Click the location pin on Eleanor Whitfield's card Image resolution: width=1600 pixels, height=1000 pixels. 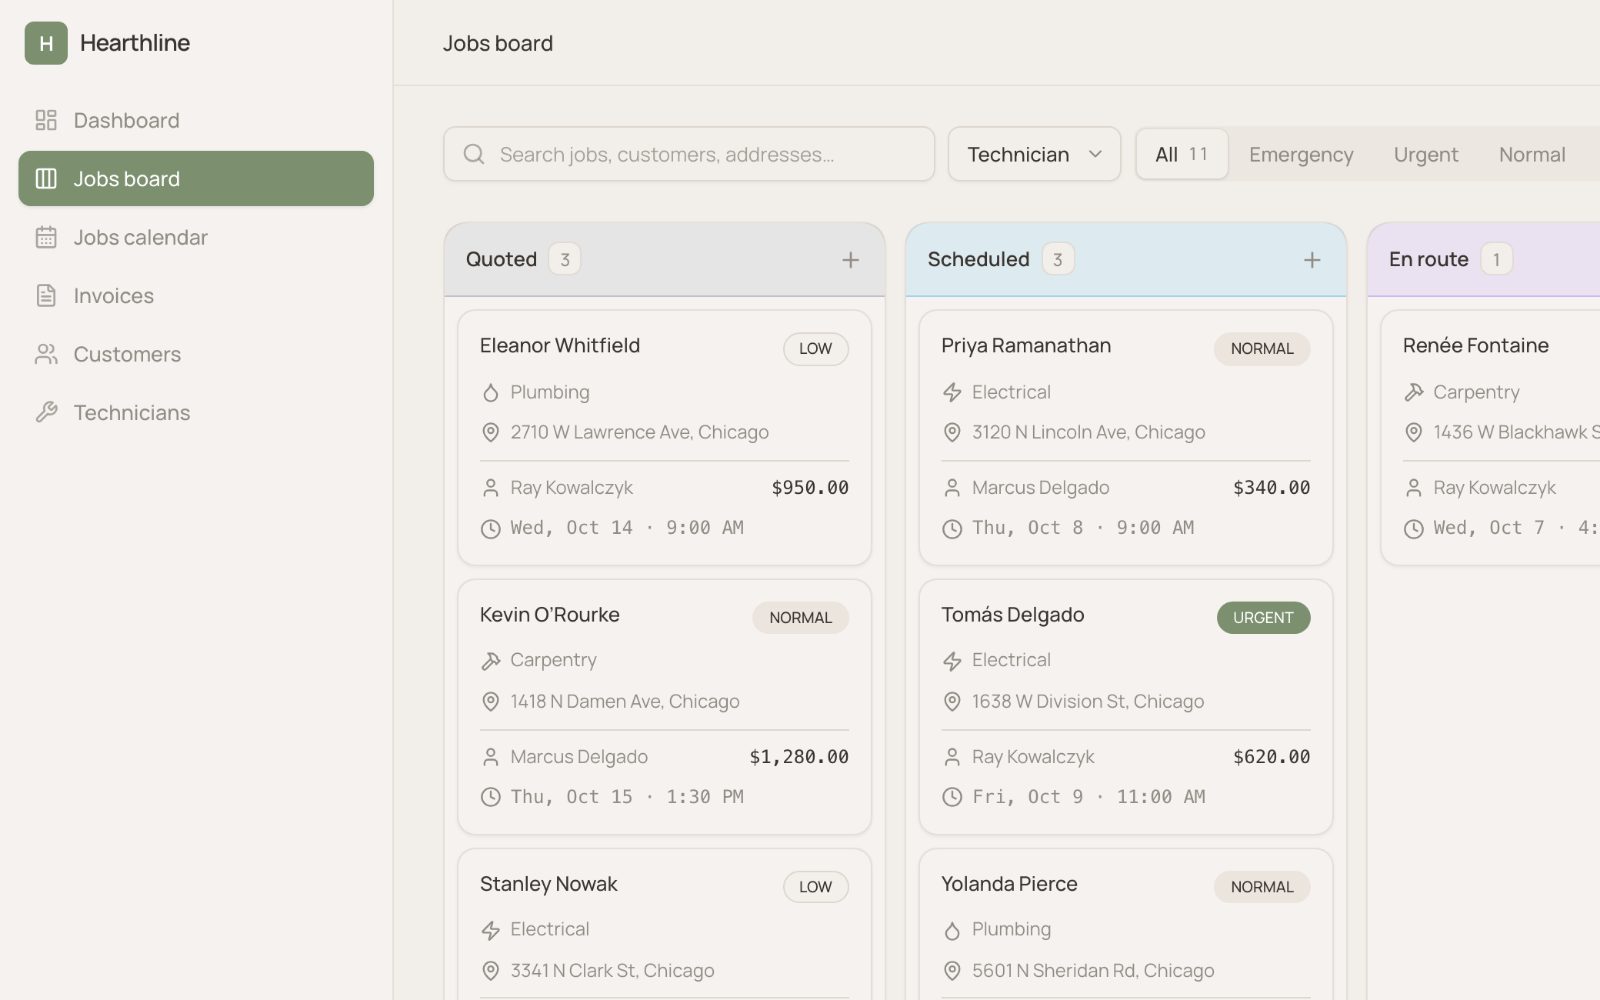click(490, 432)
